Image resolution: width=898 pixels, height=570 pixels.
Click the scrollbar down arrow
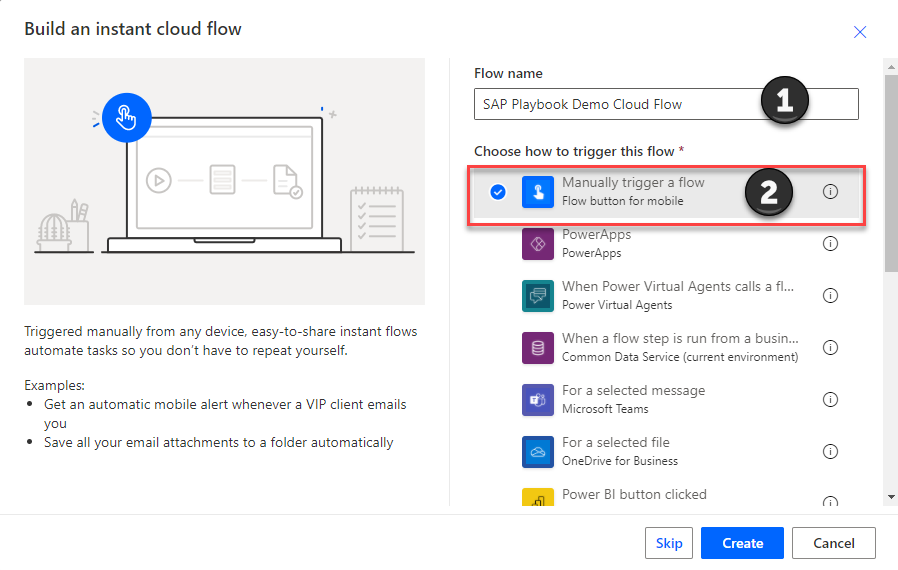click(891, 497)
